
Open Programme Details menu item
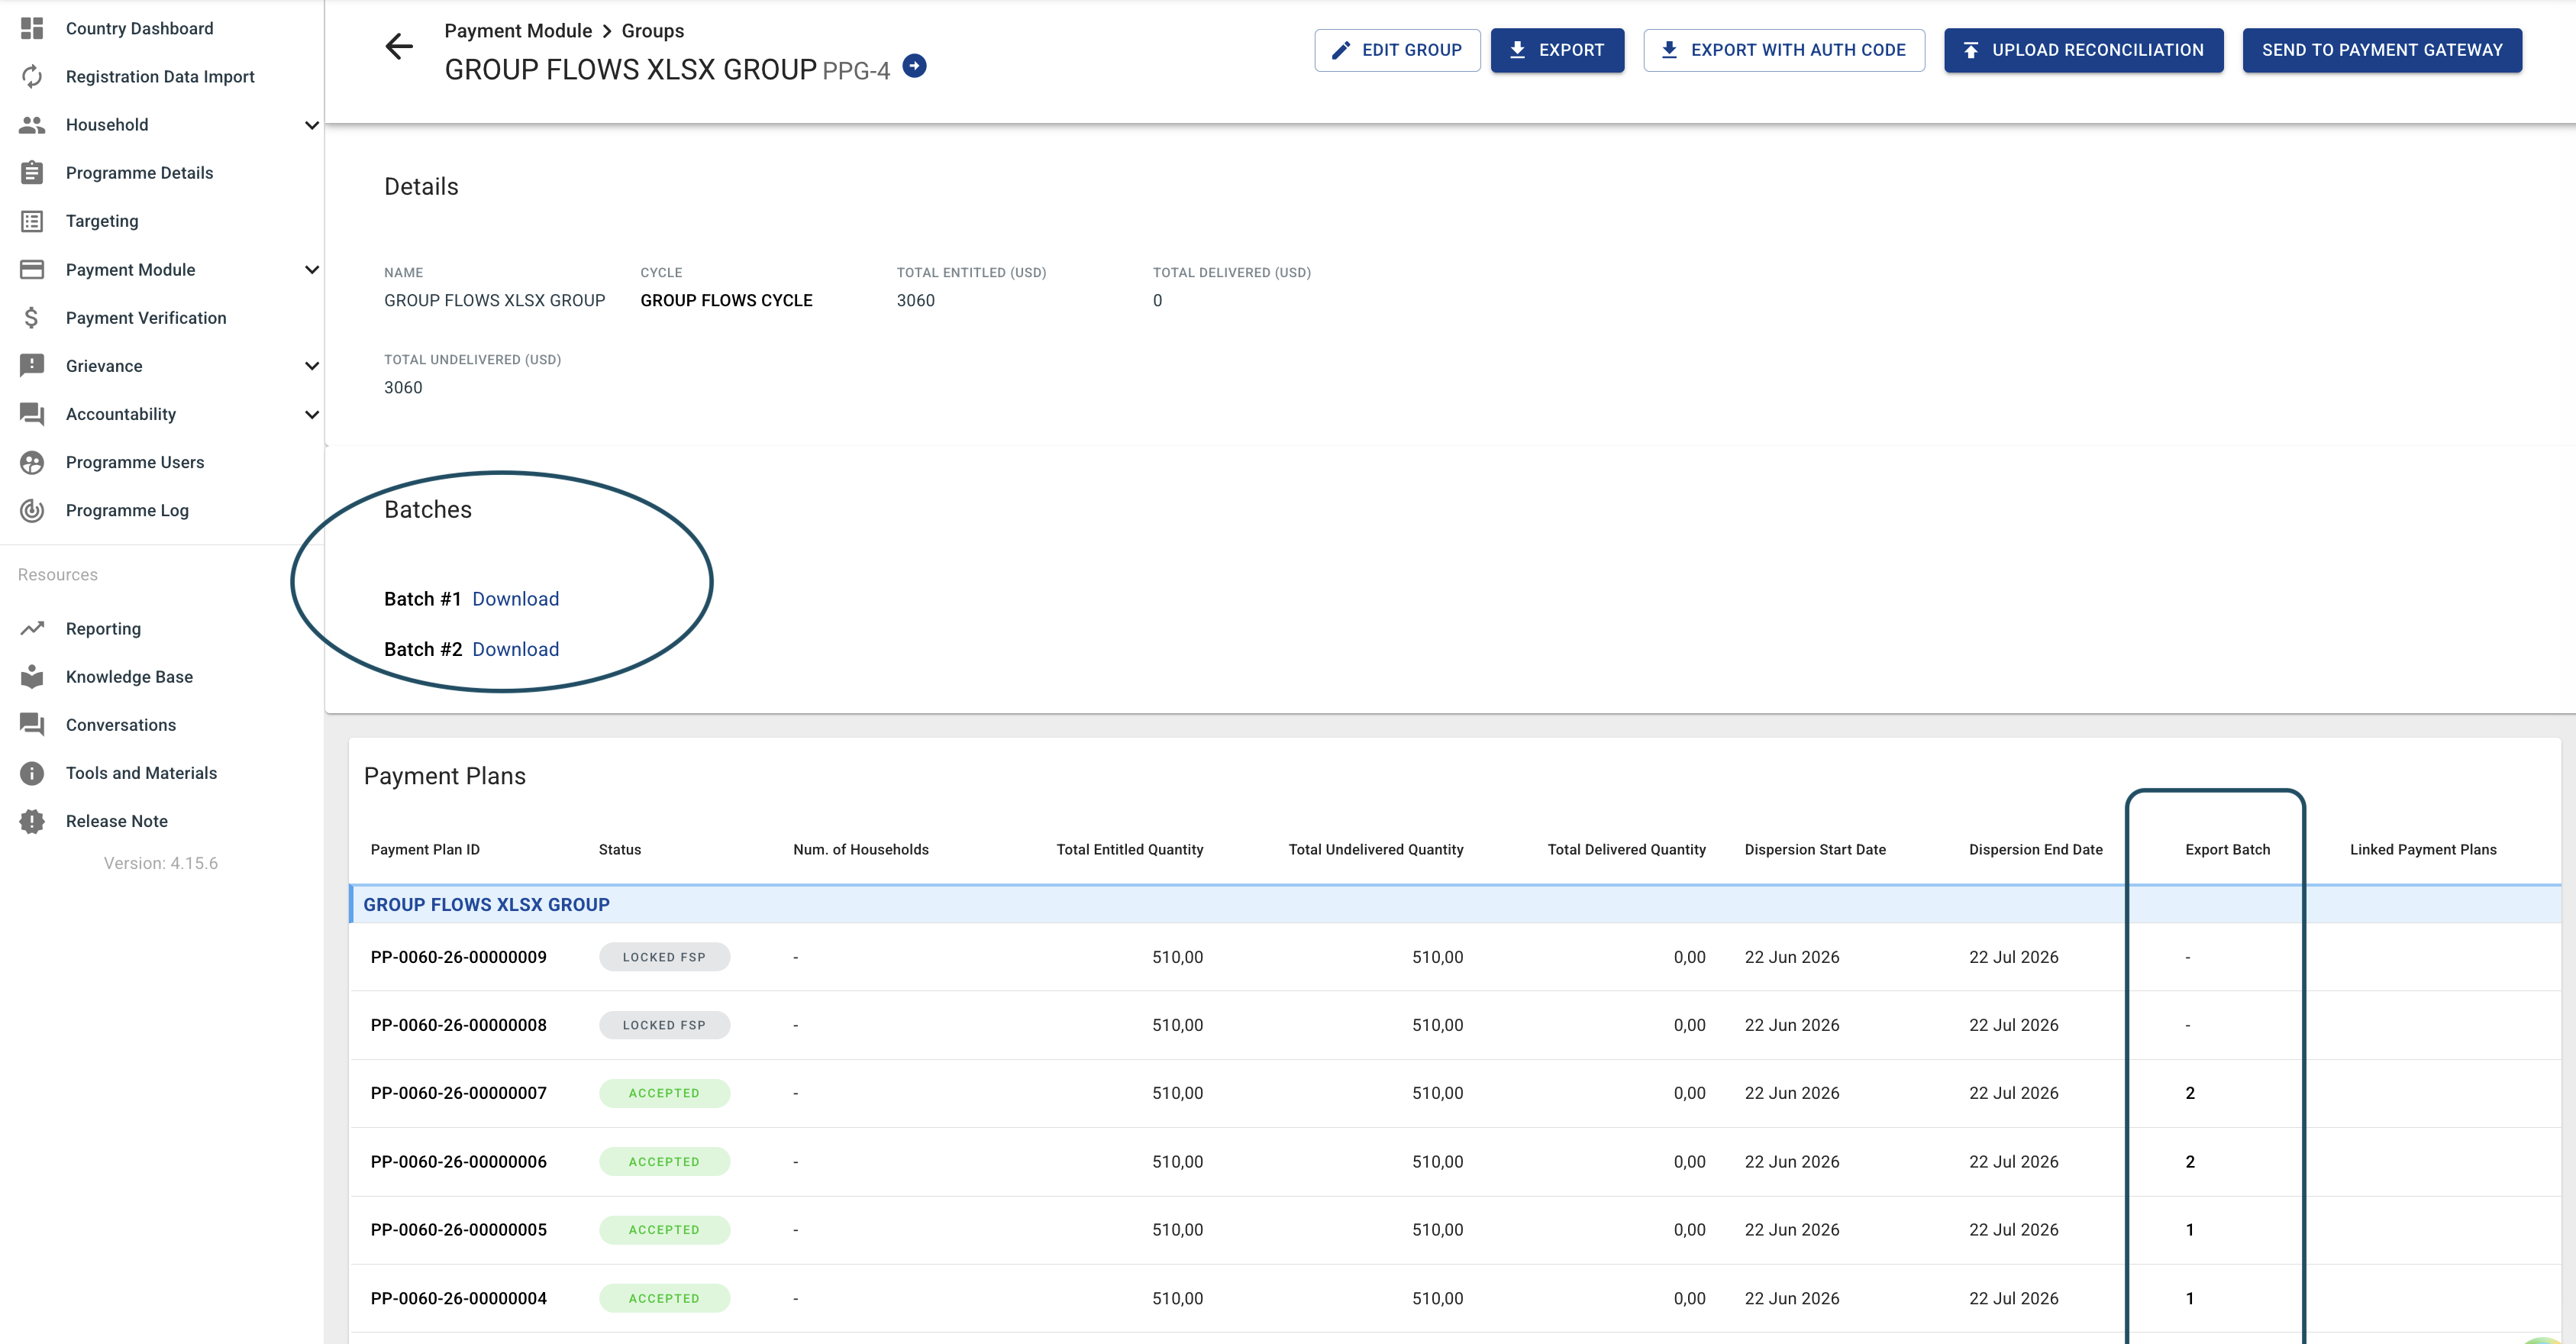click(x=139, y=172)
